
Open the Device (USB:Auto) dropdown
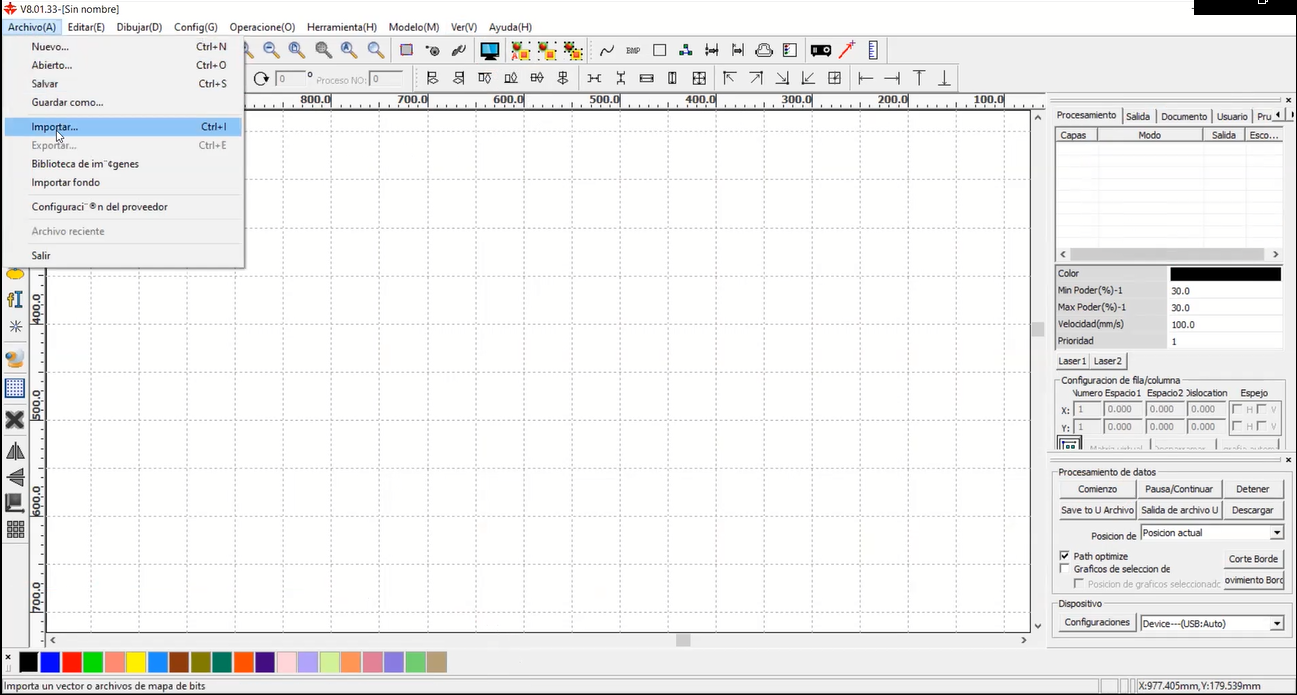click(x=1277, y=623)
